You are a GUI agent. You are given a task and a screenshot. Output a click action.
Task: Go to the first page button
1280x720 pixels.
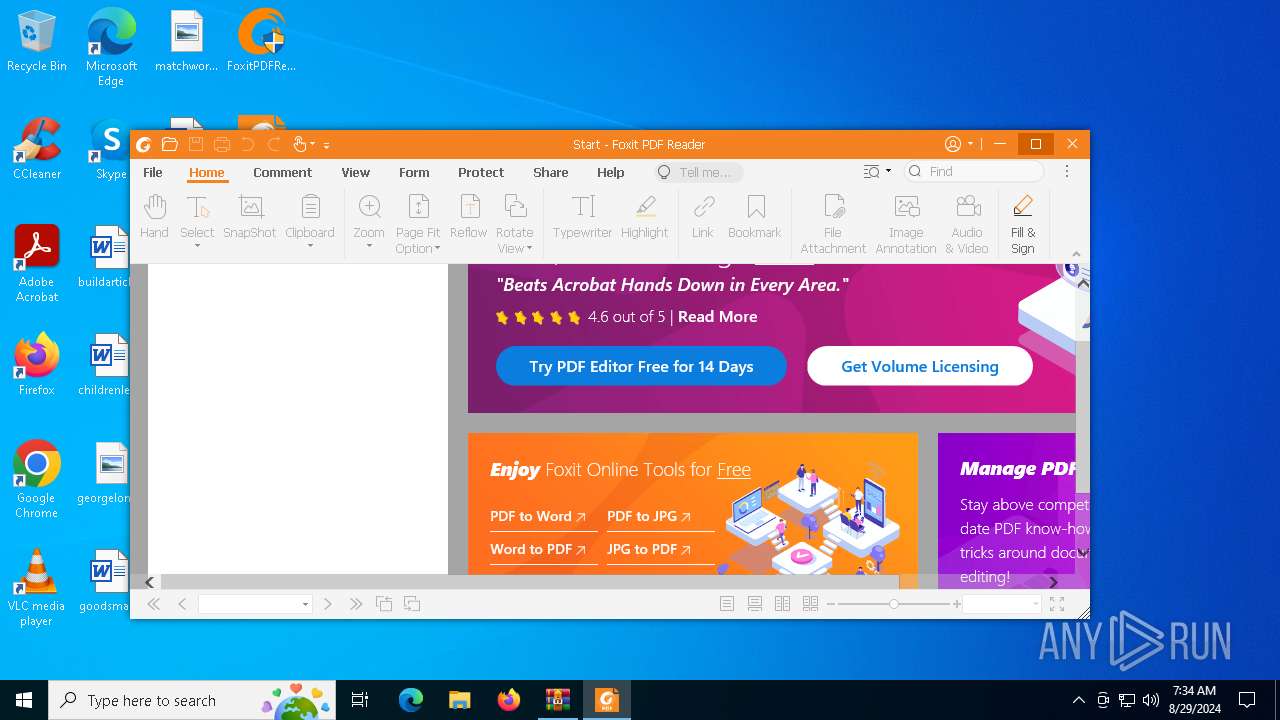[154, 604]
